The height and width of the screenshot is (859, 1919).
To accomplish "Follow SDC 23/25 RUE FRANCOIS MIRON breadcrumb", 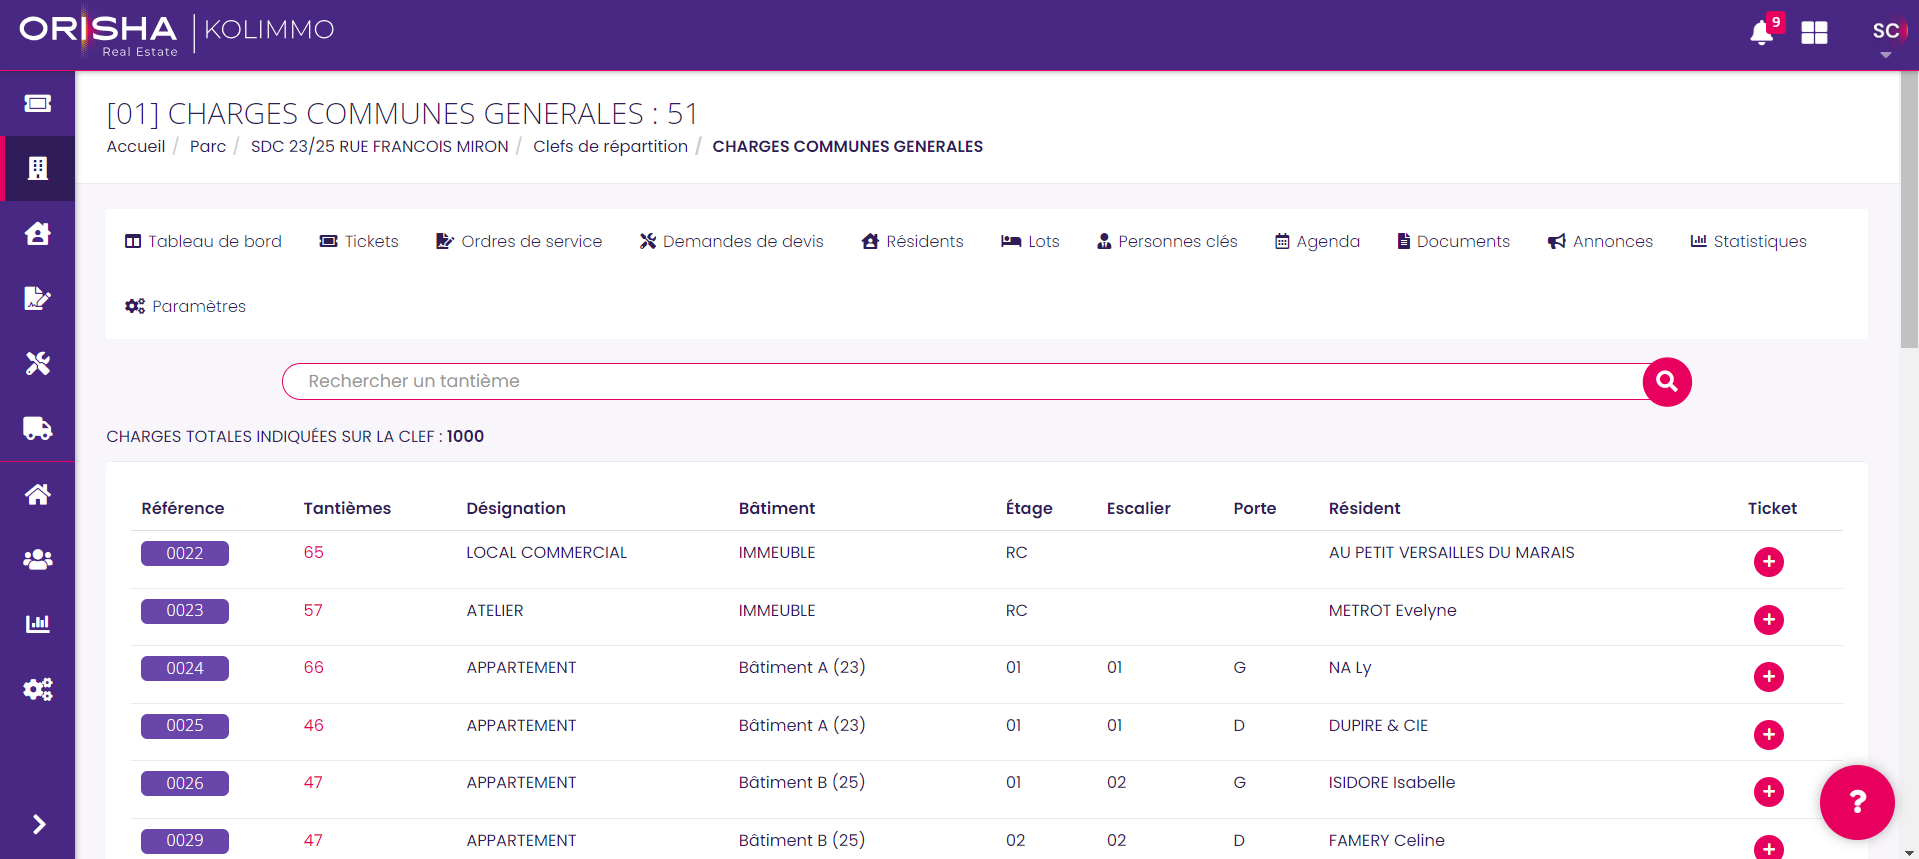I will 380,146.
